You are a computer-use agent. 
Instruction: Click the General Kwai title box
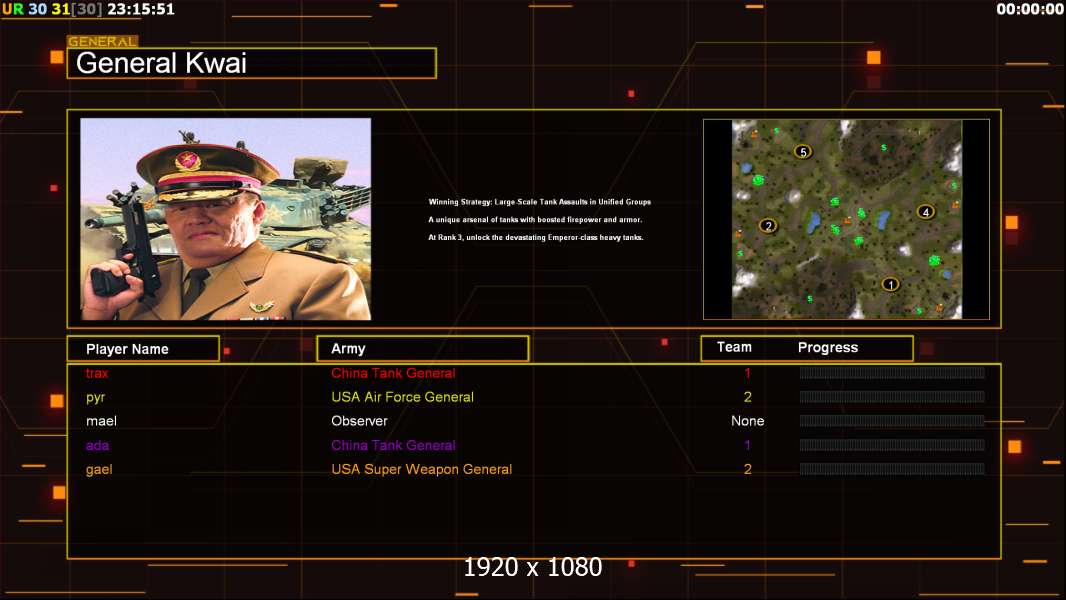(x=252, y=63)
